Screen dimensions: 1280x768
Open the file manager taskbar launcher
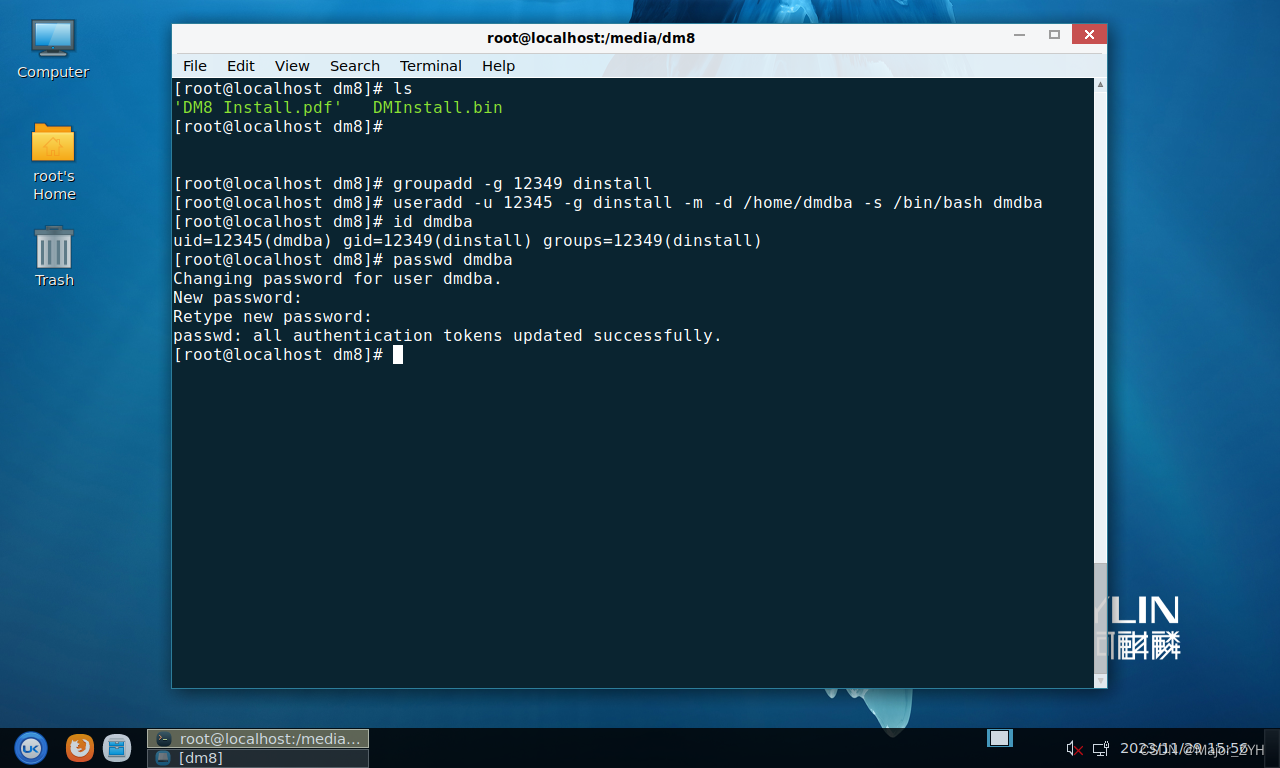(x=117, y=748)
